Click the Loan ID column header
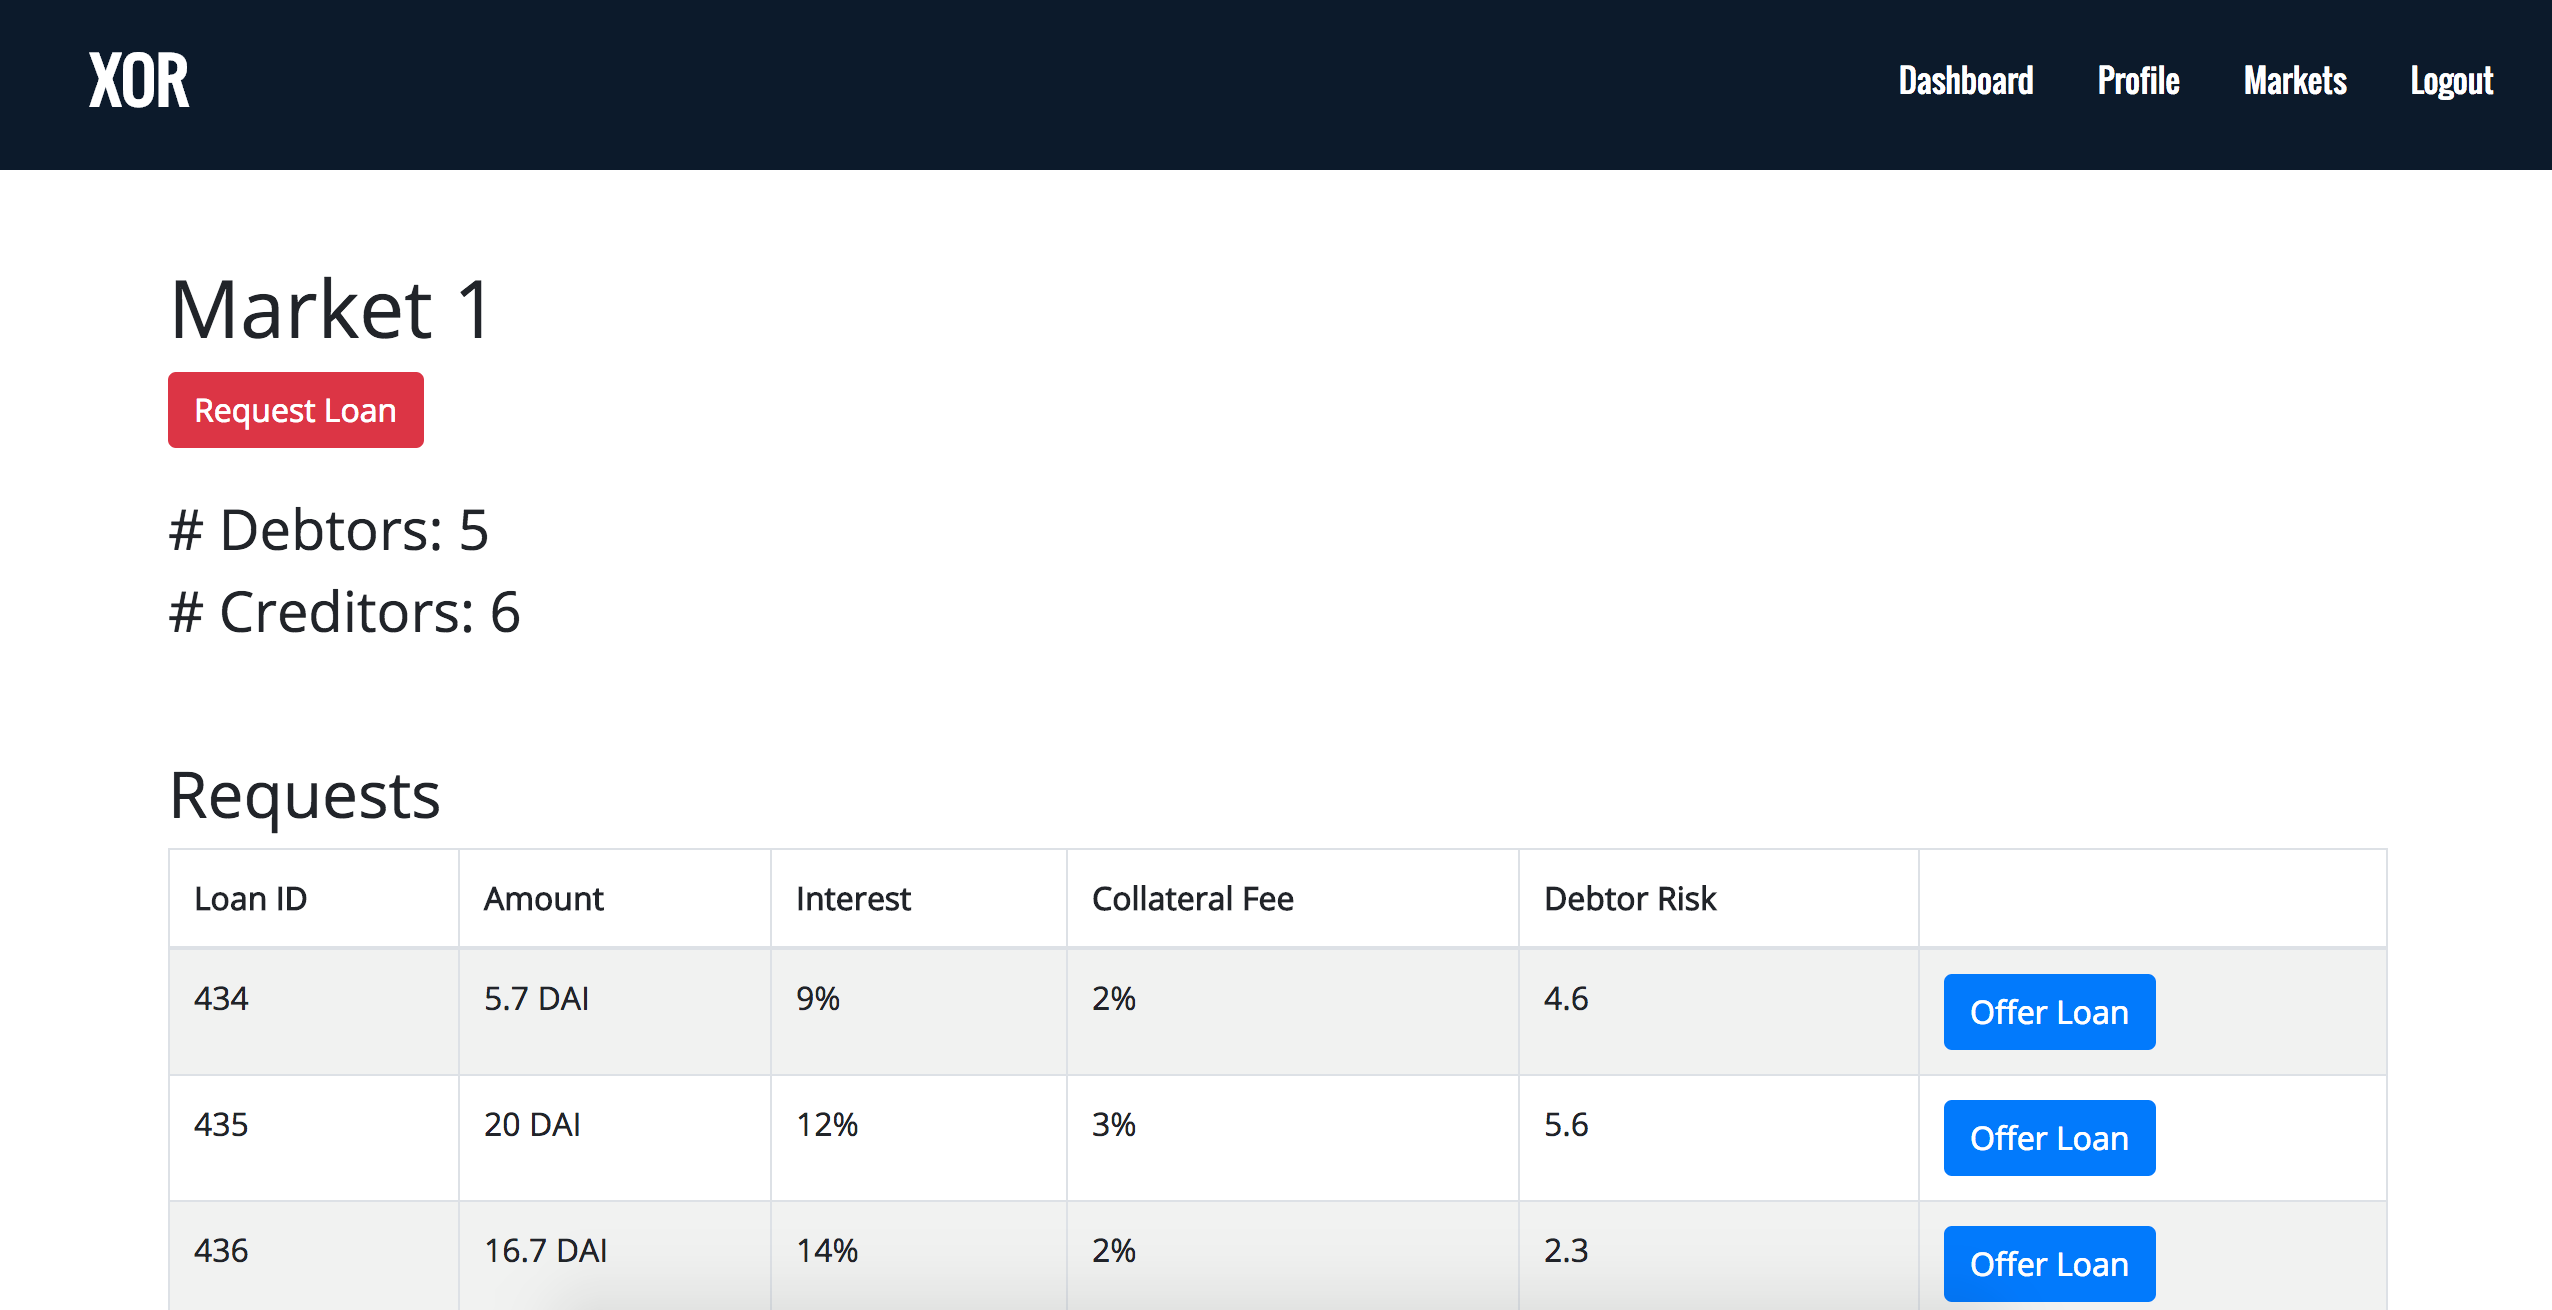The width and height of the screenshot is (2552, 1310). click(250, 899)
